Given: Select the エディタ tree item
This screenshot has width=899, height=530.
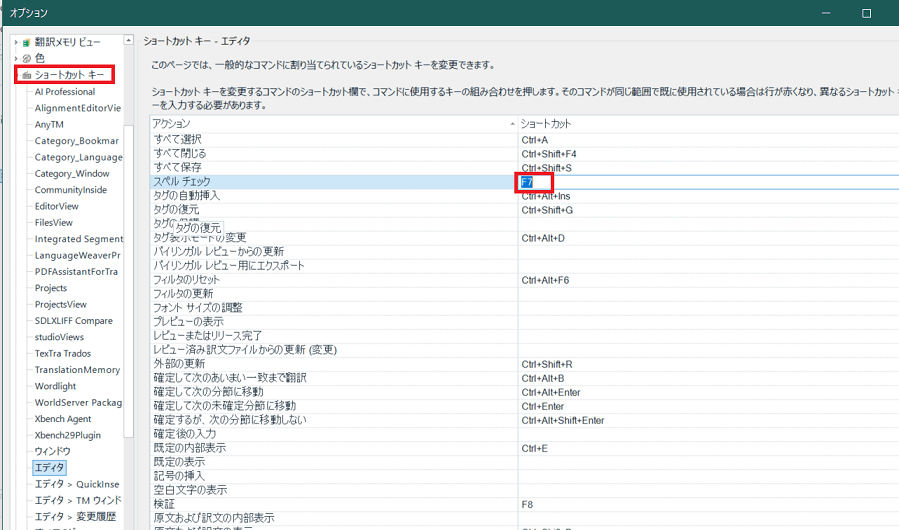Looking at the screenshot, I should tap(49, 468).
